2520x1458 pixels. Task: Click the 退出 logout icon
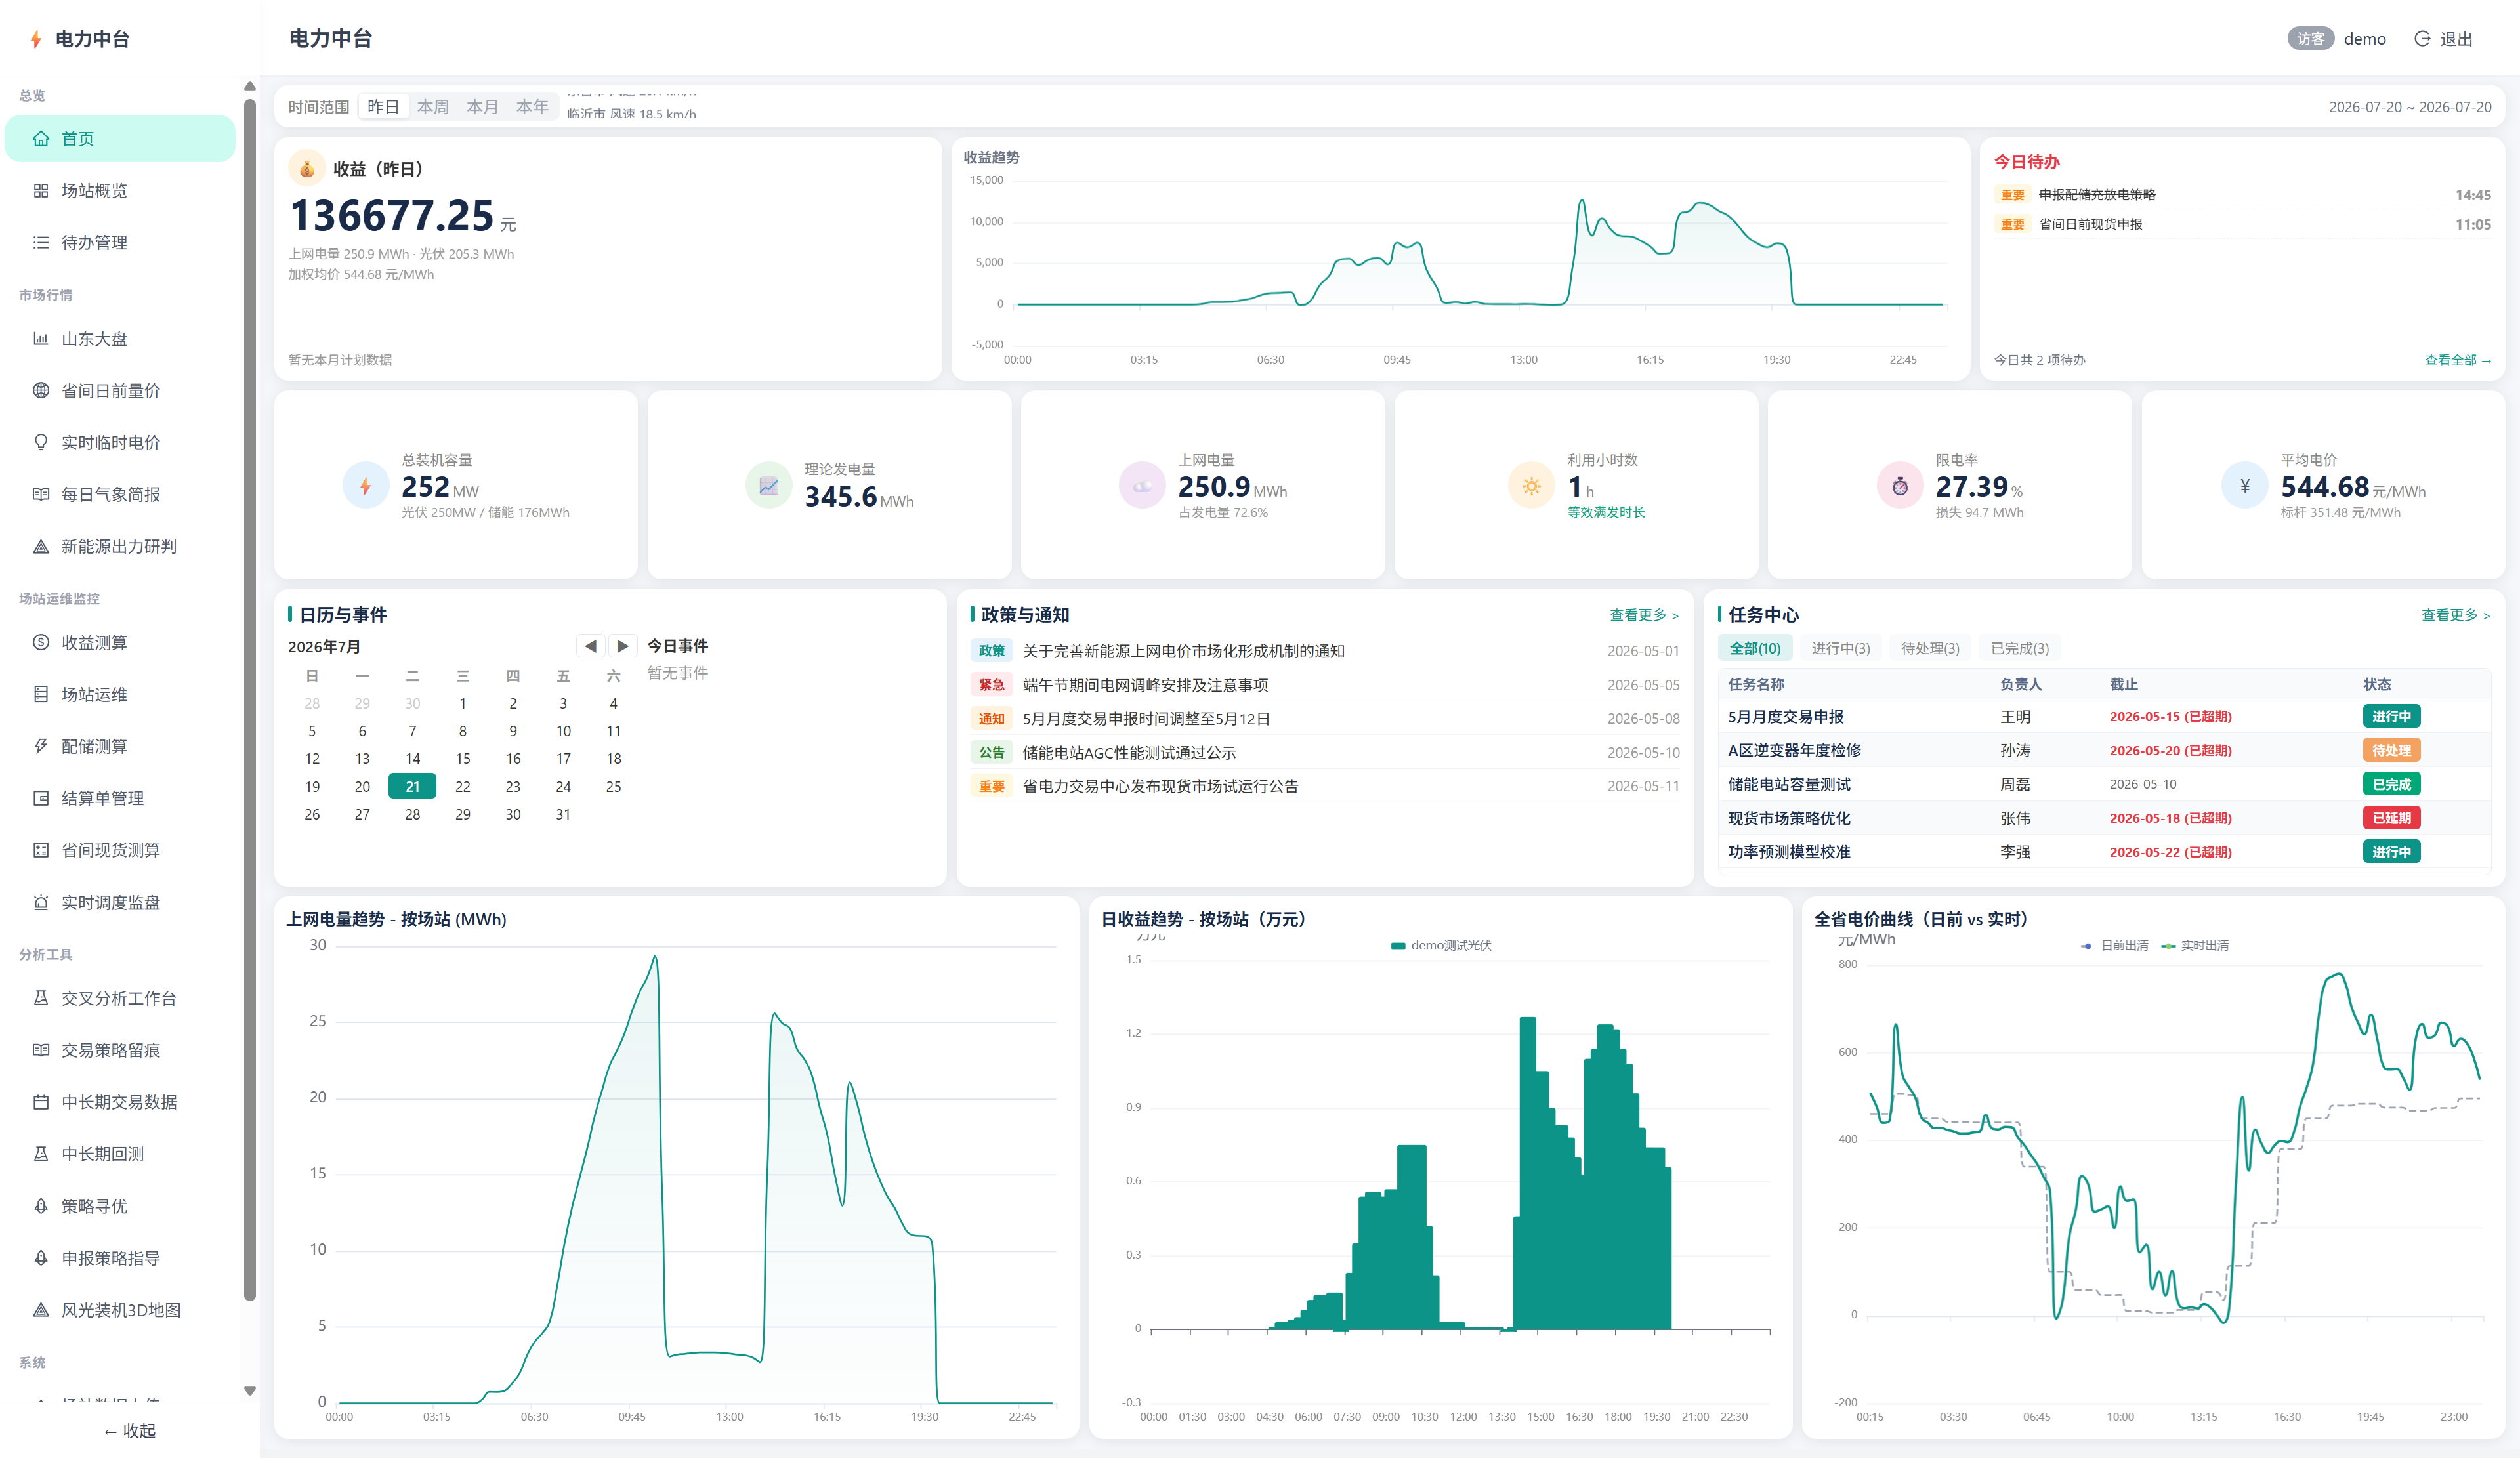pyautogui.click(x=2422, y=39)
